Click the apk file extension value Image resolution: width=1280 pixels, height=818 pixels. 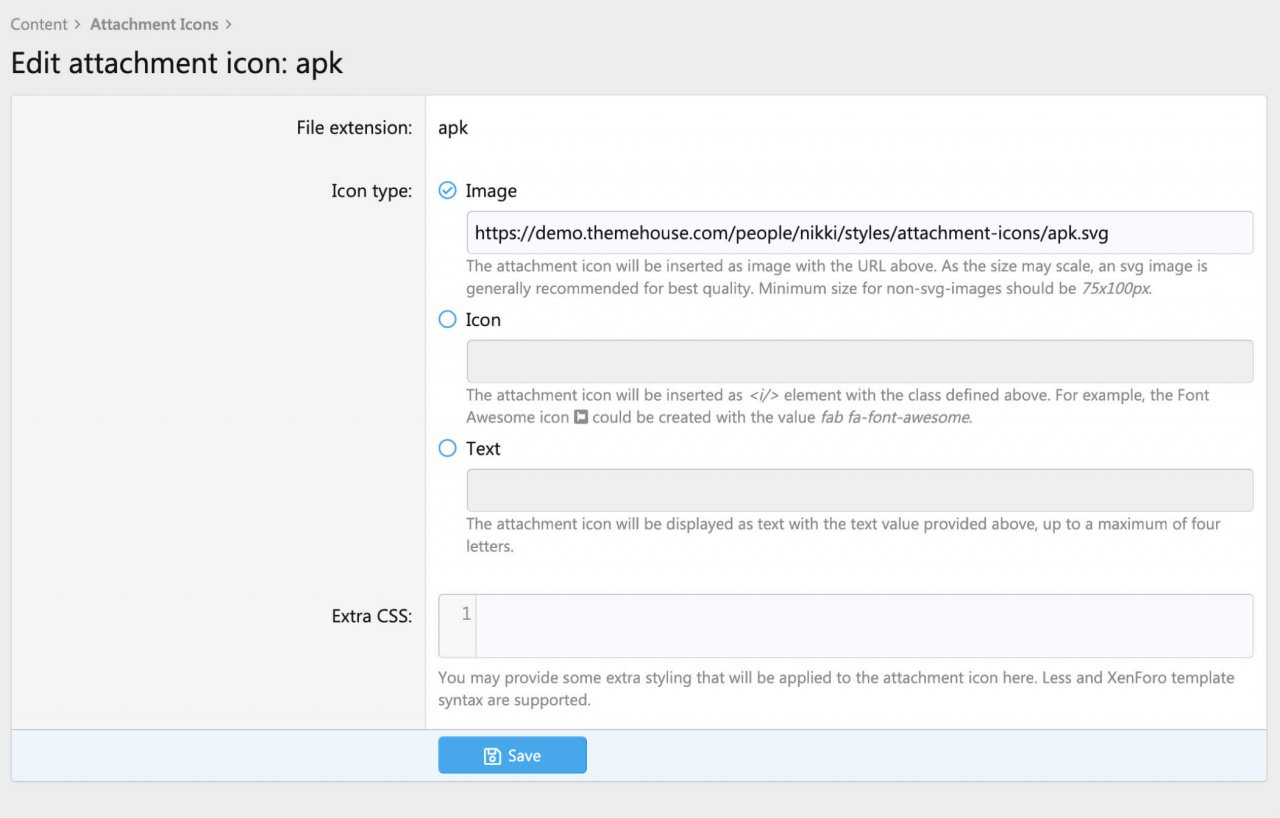(453, 128)
